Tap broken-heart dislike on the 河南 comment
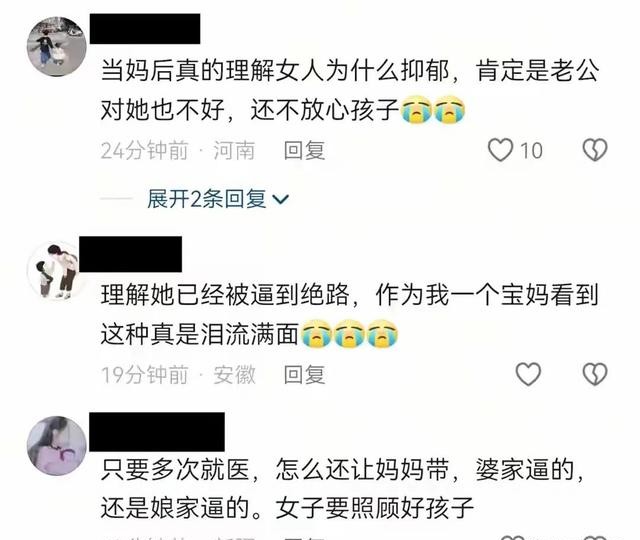 click(x=595, y=150)
